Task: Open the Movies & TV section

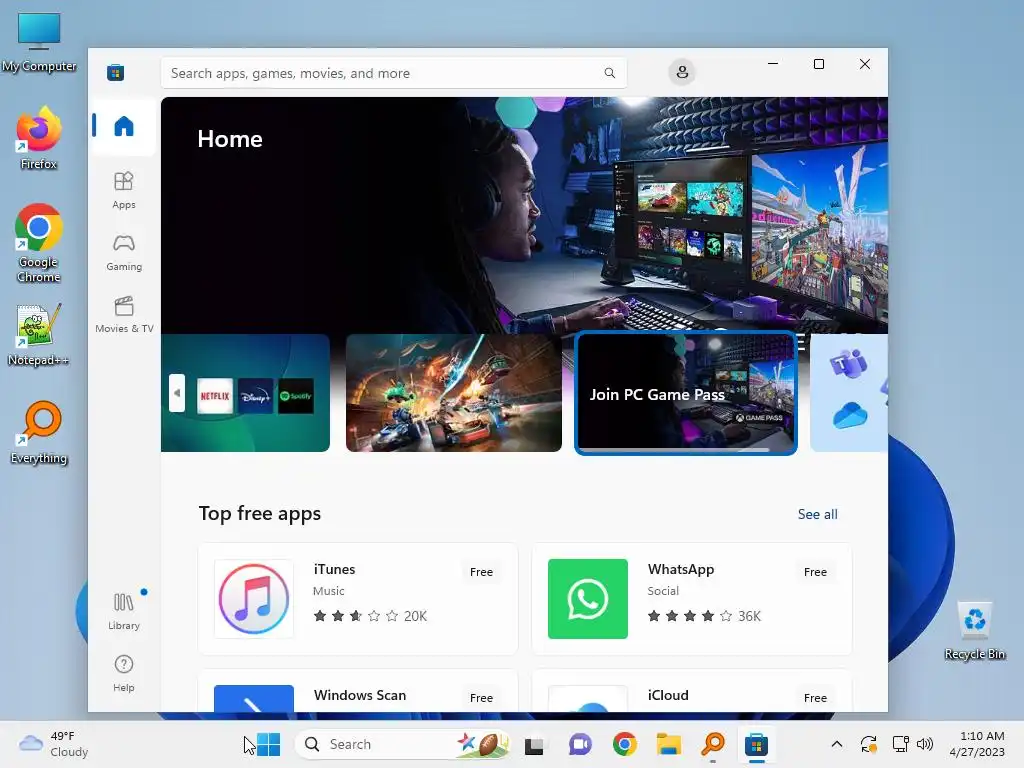Action: [123, 314]
